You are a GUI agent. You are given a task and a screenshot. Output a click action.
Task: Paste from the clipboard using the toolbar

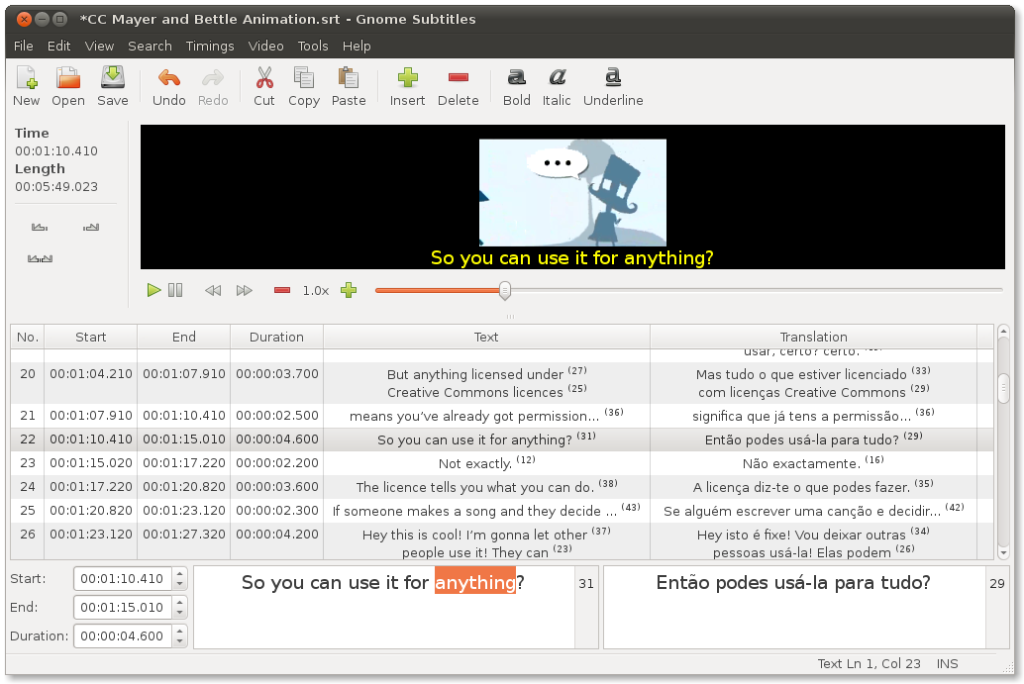click(x=348, y=78)
